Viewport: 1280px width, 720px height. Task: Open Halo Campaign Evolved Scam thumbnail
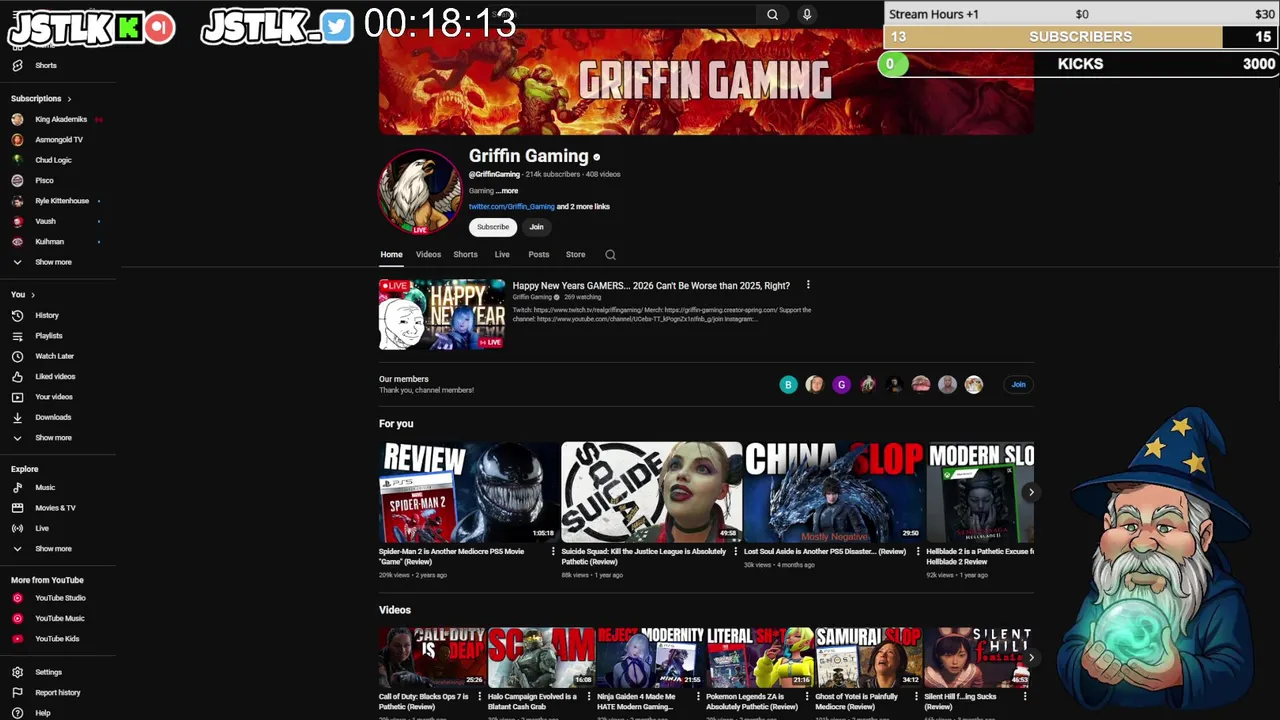click(x=541, y=657)
